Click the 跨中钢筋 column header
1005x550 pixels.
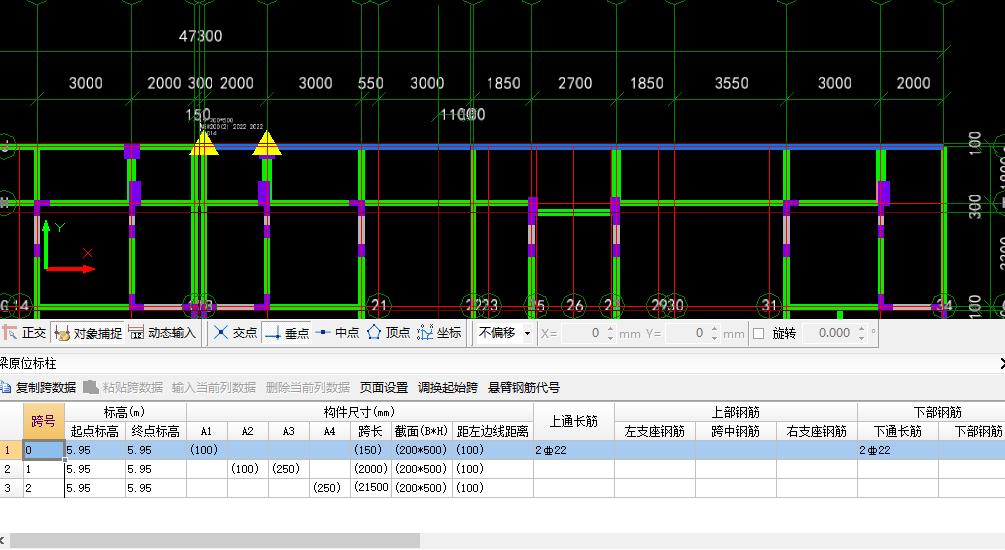pyautogui.click(x=736, y=431)
